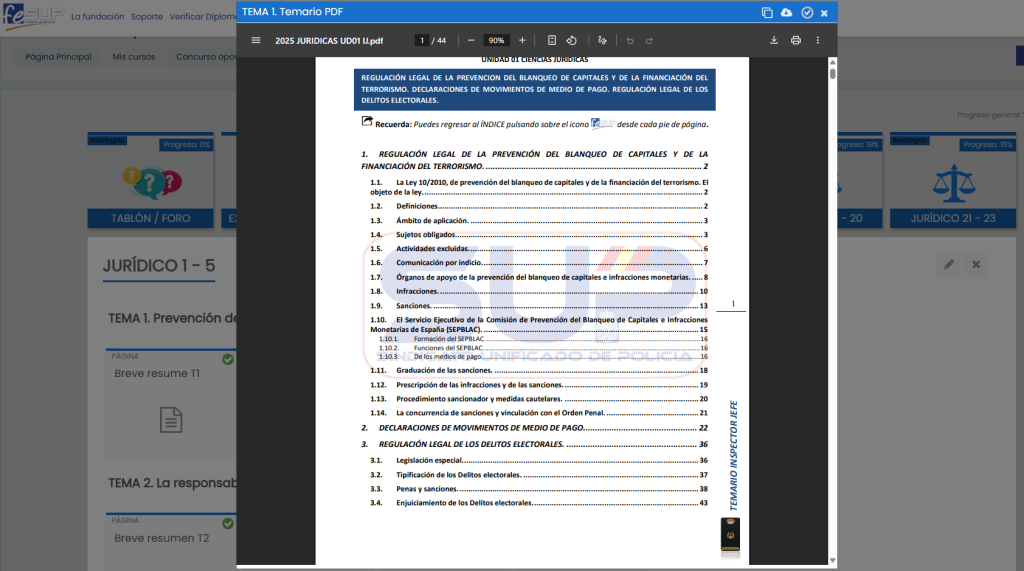This screenshot has width=1024, height=571.
Task: Jump to 'Sujetos obligados' in the index
Action: tap(427, 234)
